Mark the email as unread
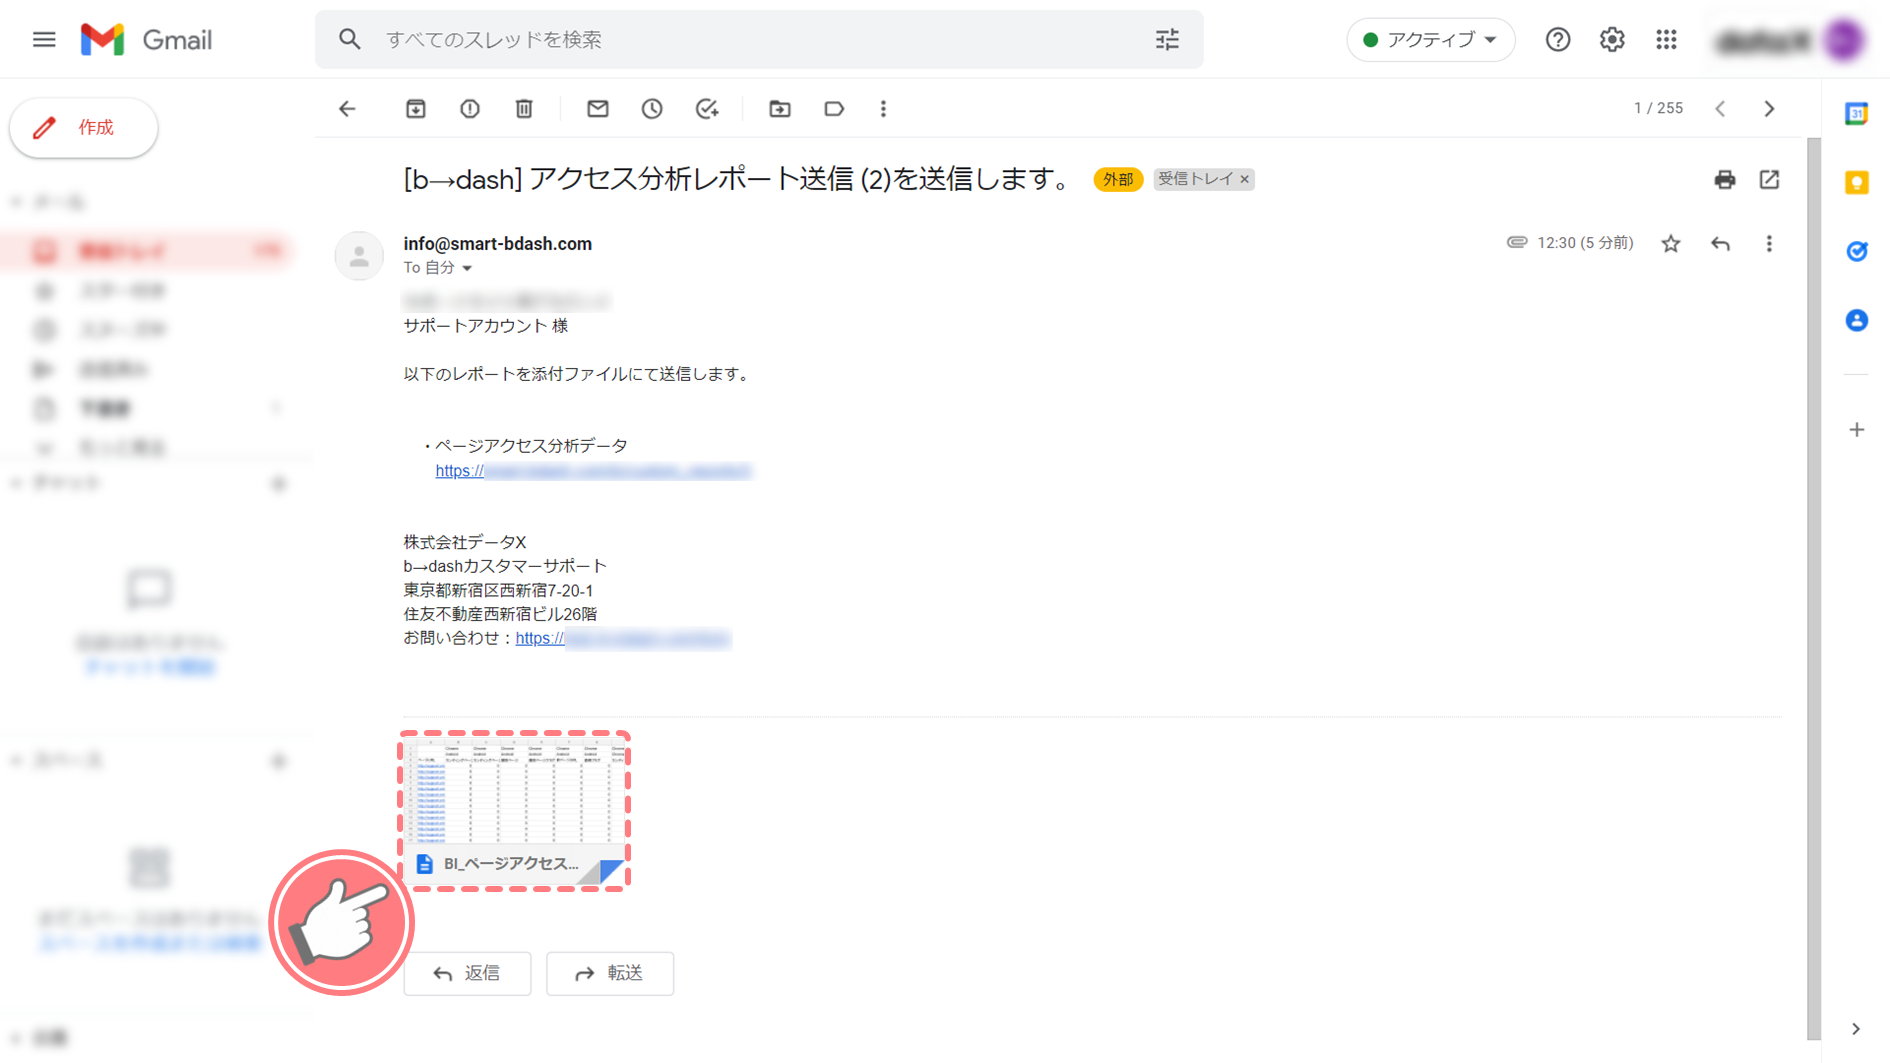The width and height of the screenshot is (1890, 1063). 598,108
